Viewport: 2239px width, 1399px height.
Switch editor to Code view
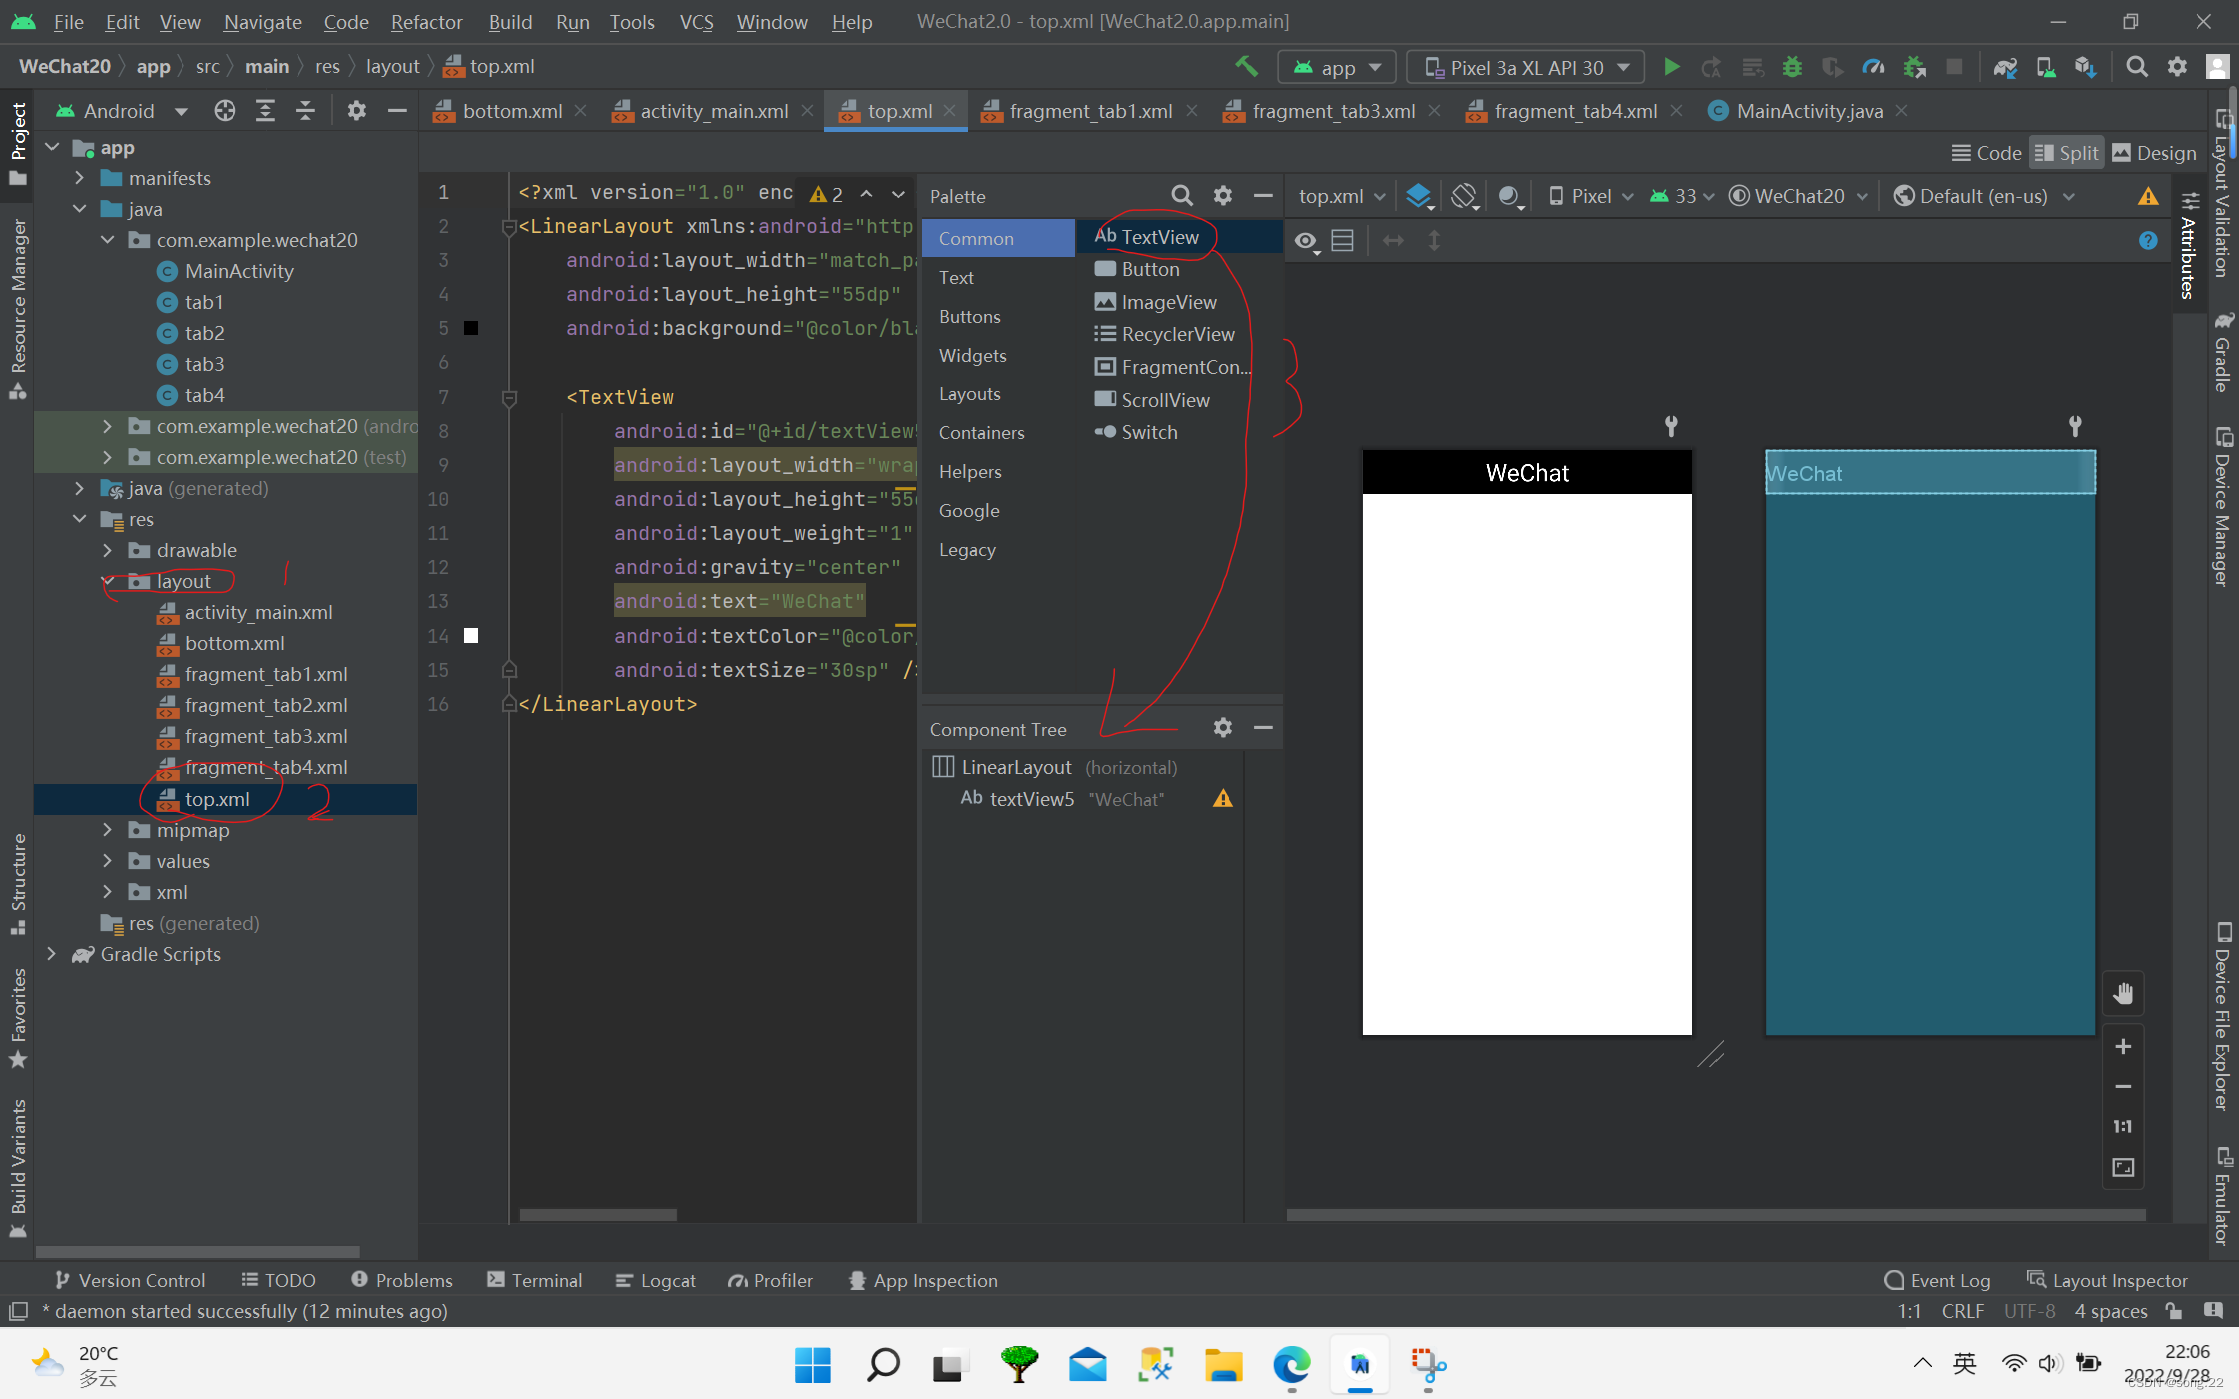(1987, 153)
